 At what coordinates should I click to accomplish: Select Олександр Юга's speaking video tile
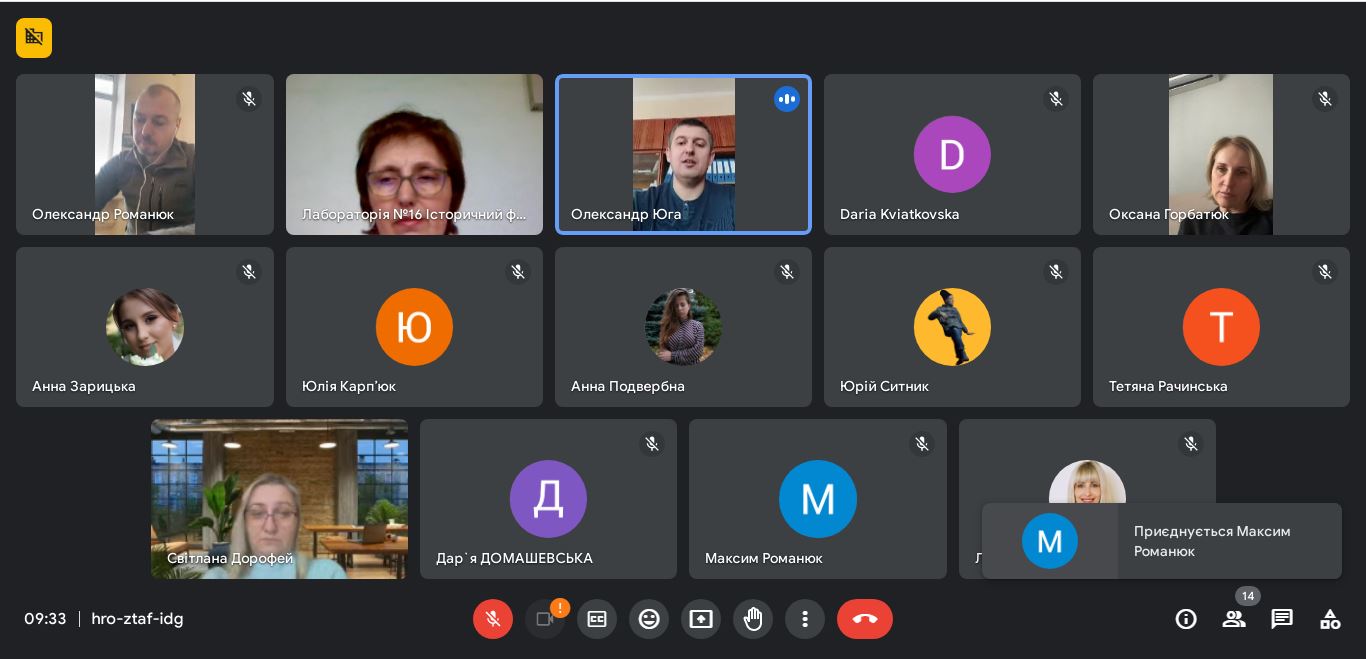click(x=683, y=154)
